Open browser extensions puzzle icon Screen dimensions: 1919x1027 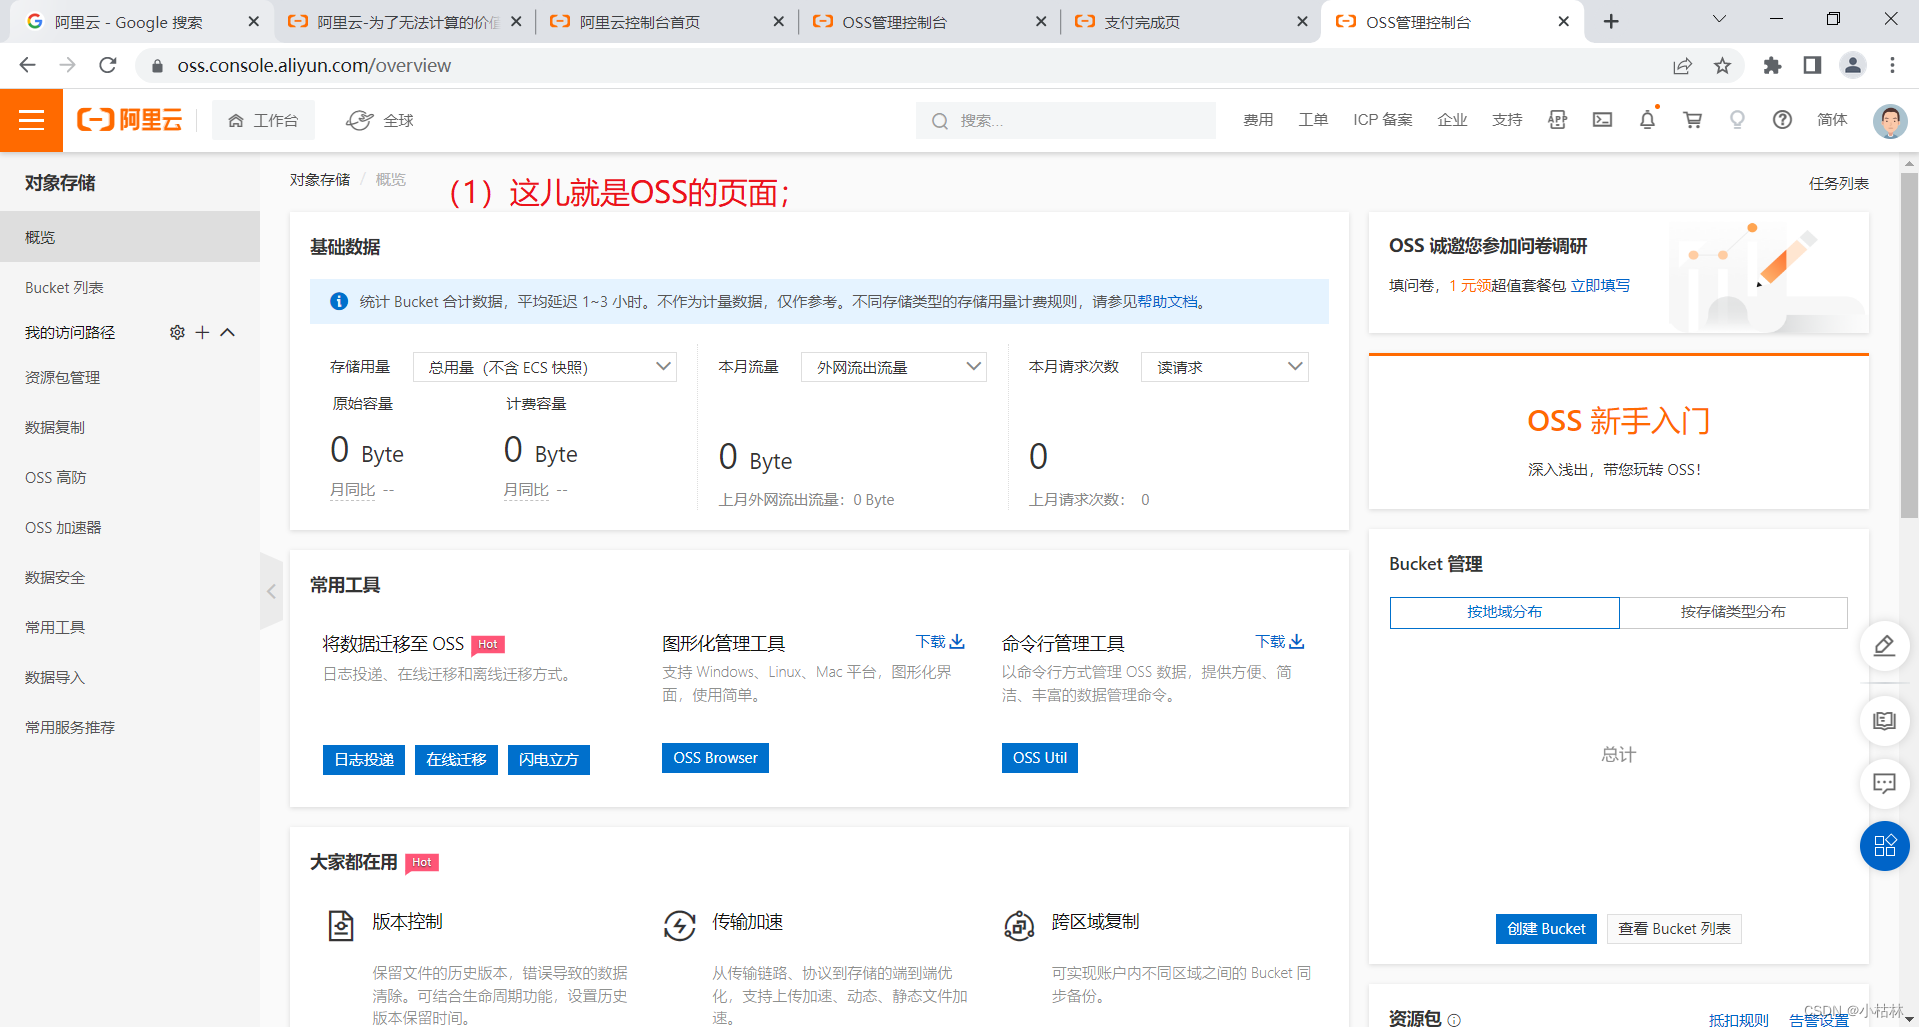(1772, 65)
